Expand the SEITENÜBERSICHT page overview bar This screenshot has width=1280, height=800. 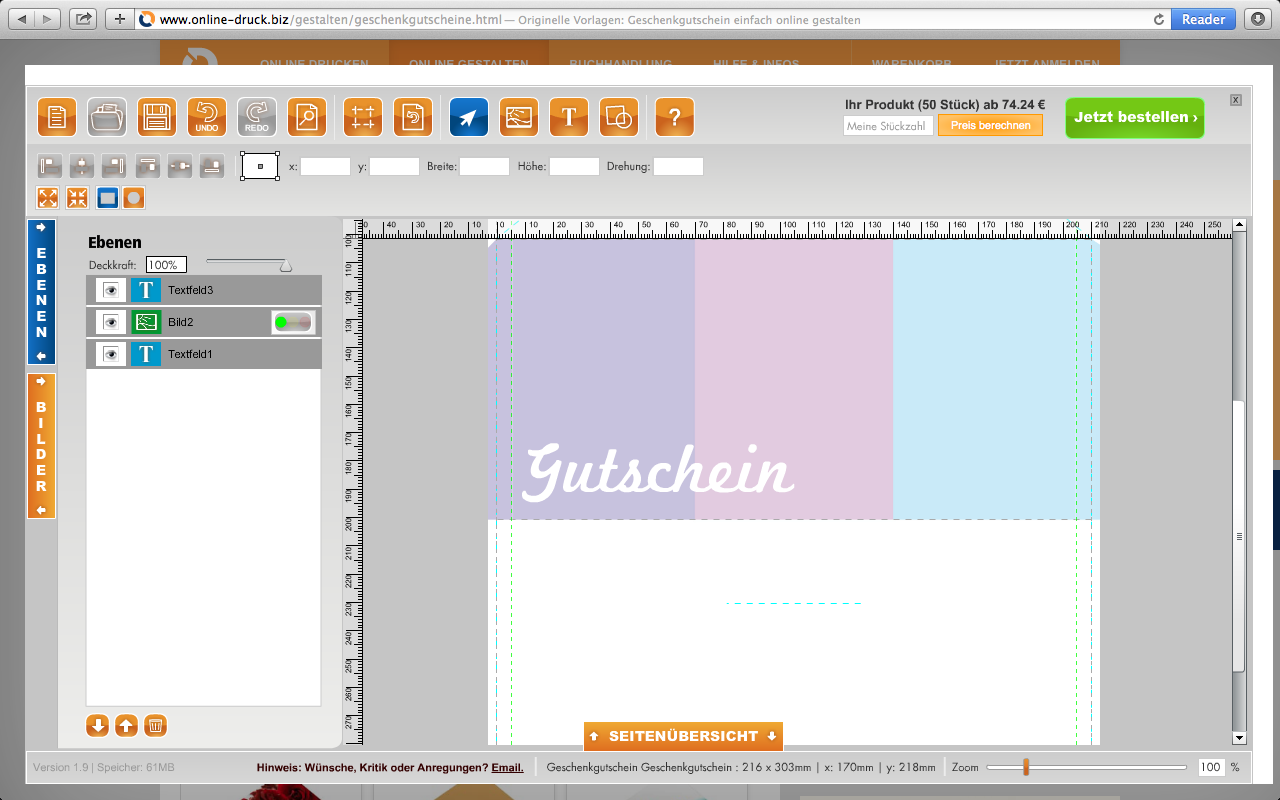tap(683, 736)
